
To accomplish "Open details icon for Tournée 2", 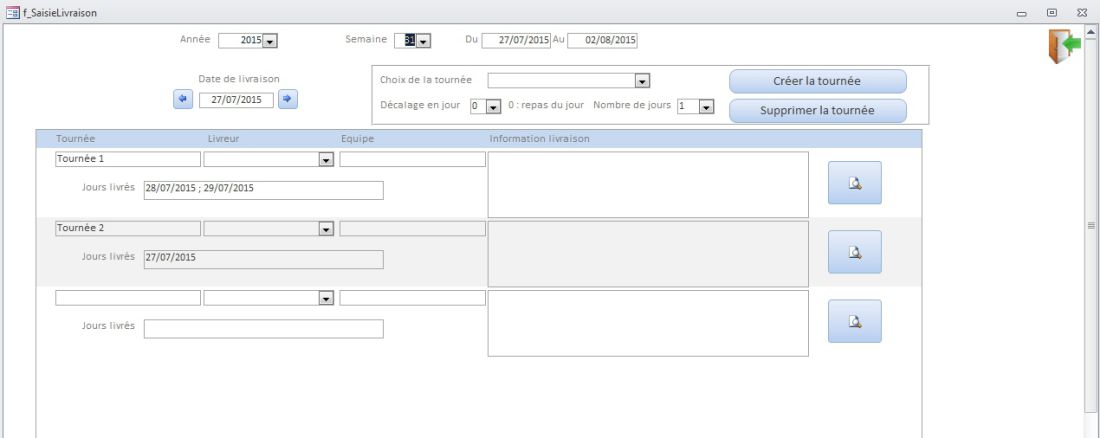I will click(x=854, y=252).
